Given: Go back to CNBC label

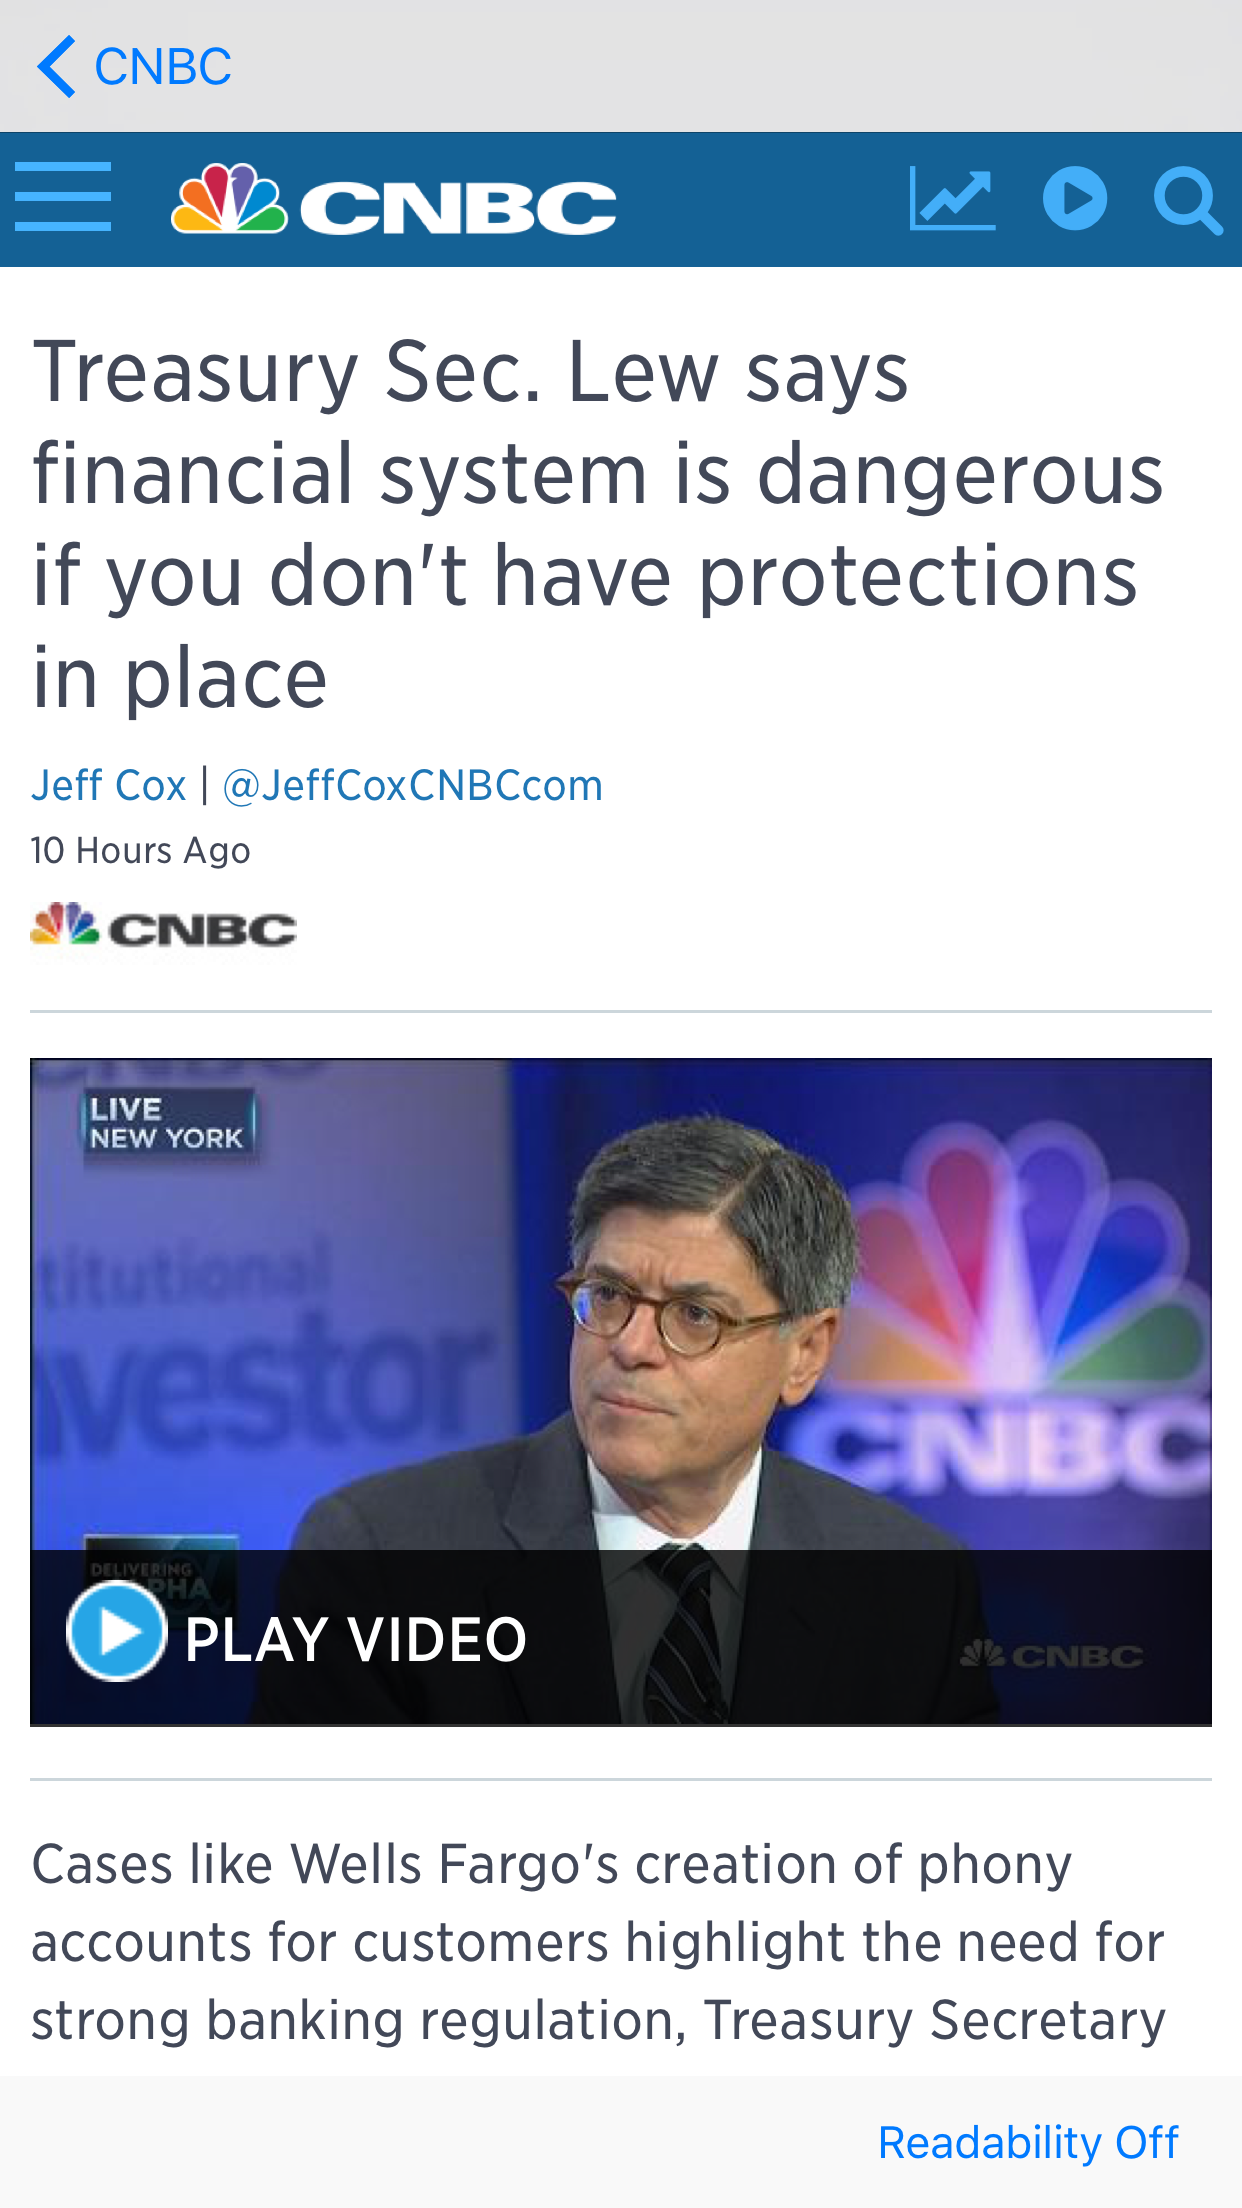Looking at the screenshot, I should (x=163, y=67).
